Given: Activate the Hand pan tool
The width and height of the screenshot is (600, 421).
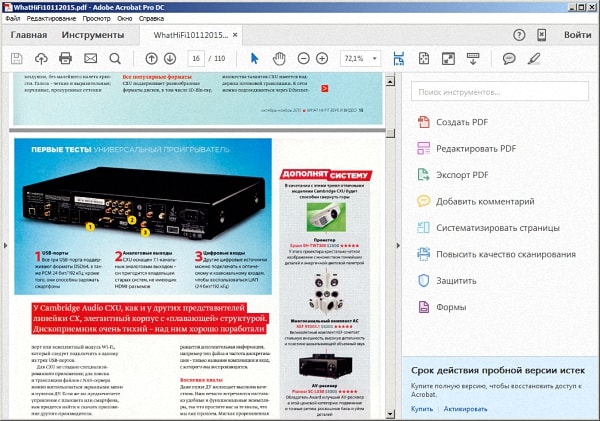Looking at the screenshot, I should (x=279, y=59).
